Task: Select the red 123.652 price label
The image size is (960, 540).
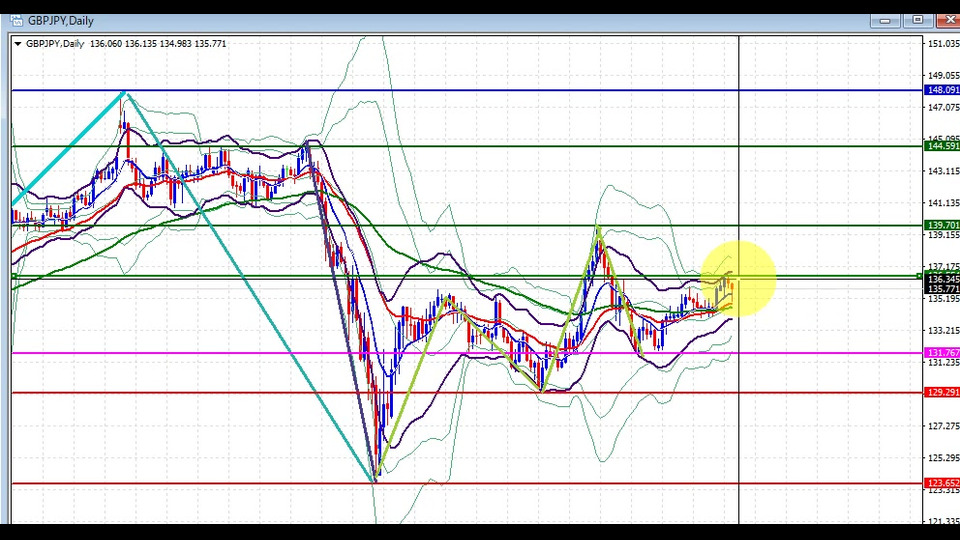Action: [942, 483]
